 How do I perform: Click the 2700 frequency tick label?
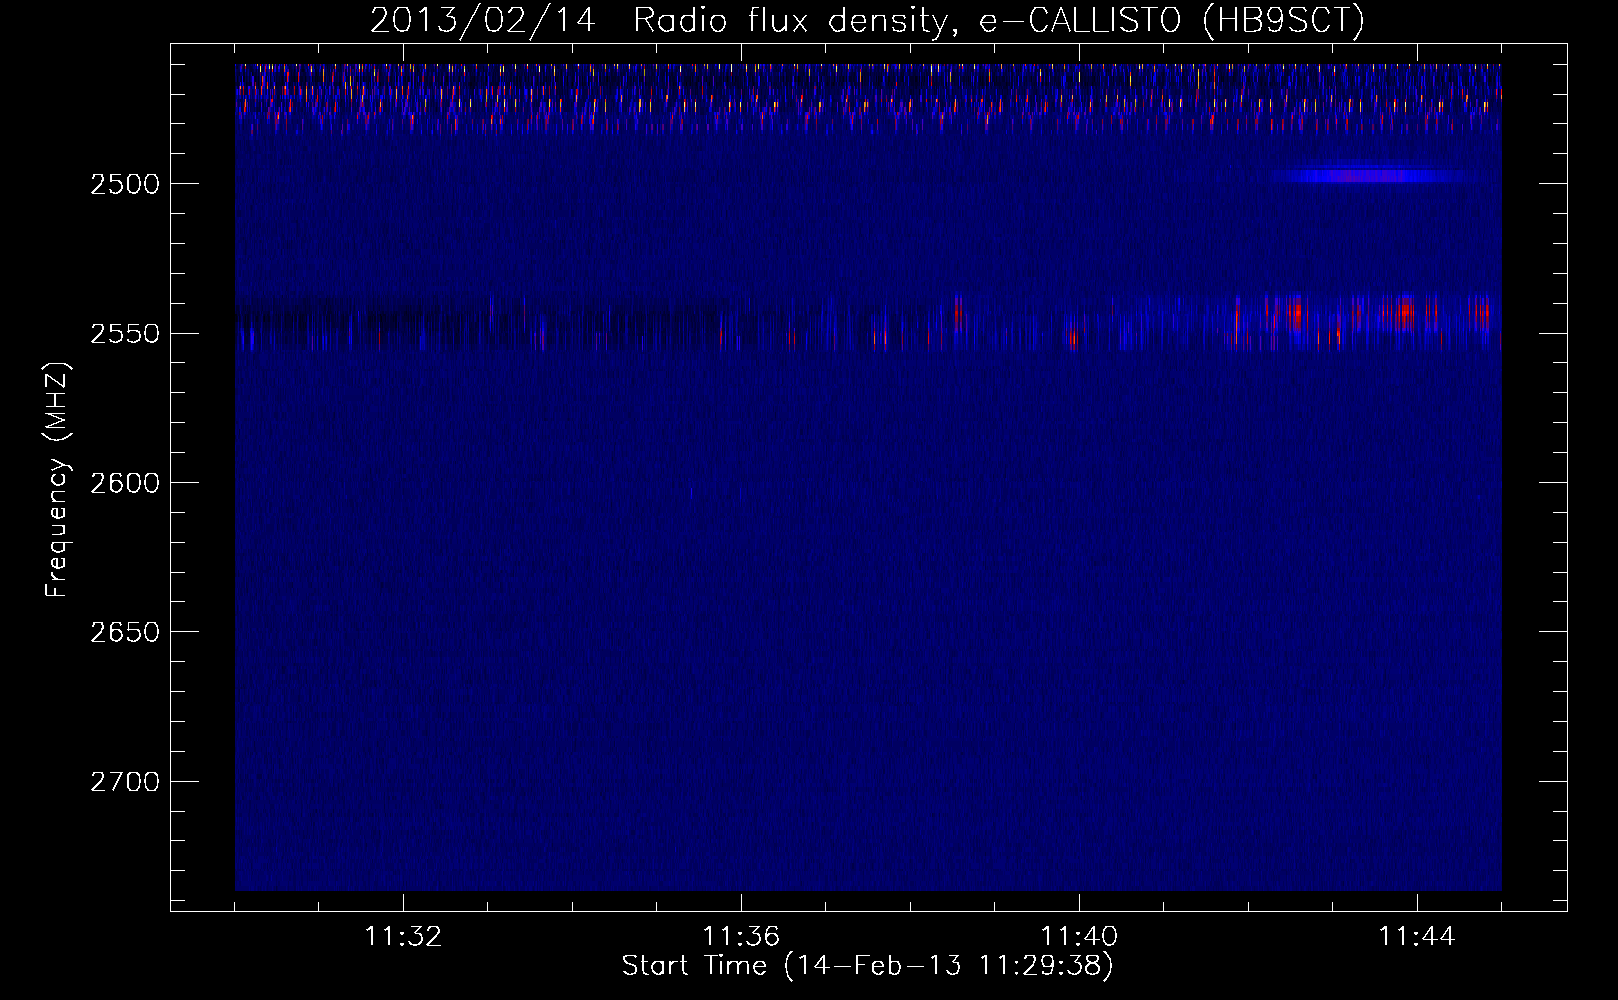point(125,782)
